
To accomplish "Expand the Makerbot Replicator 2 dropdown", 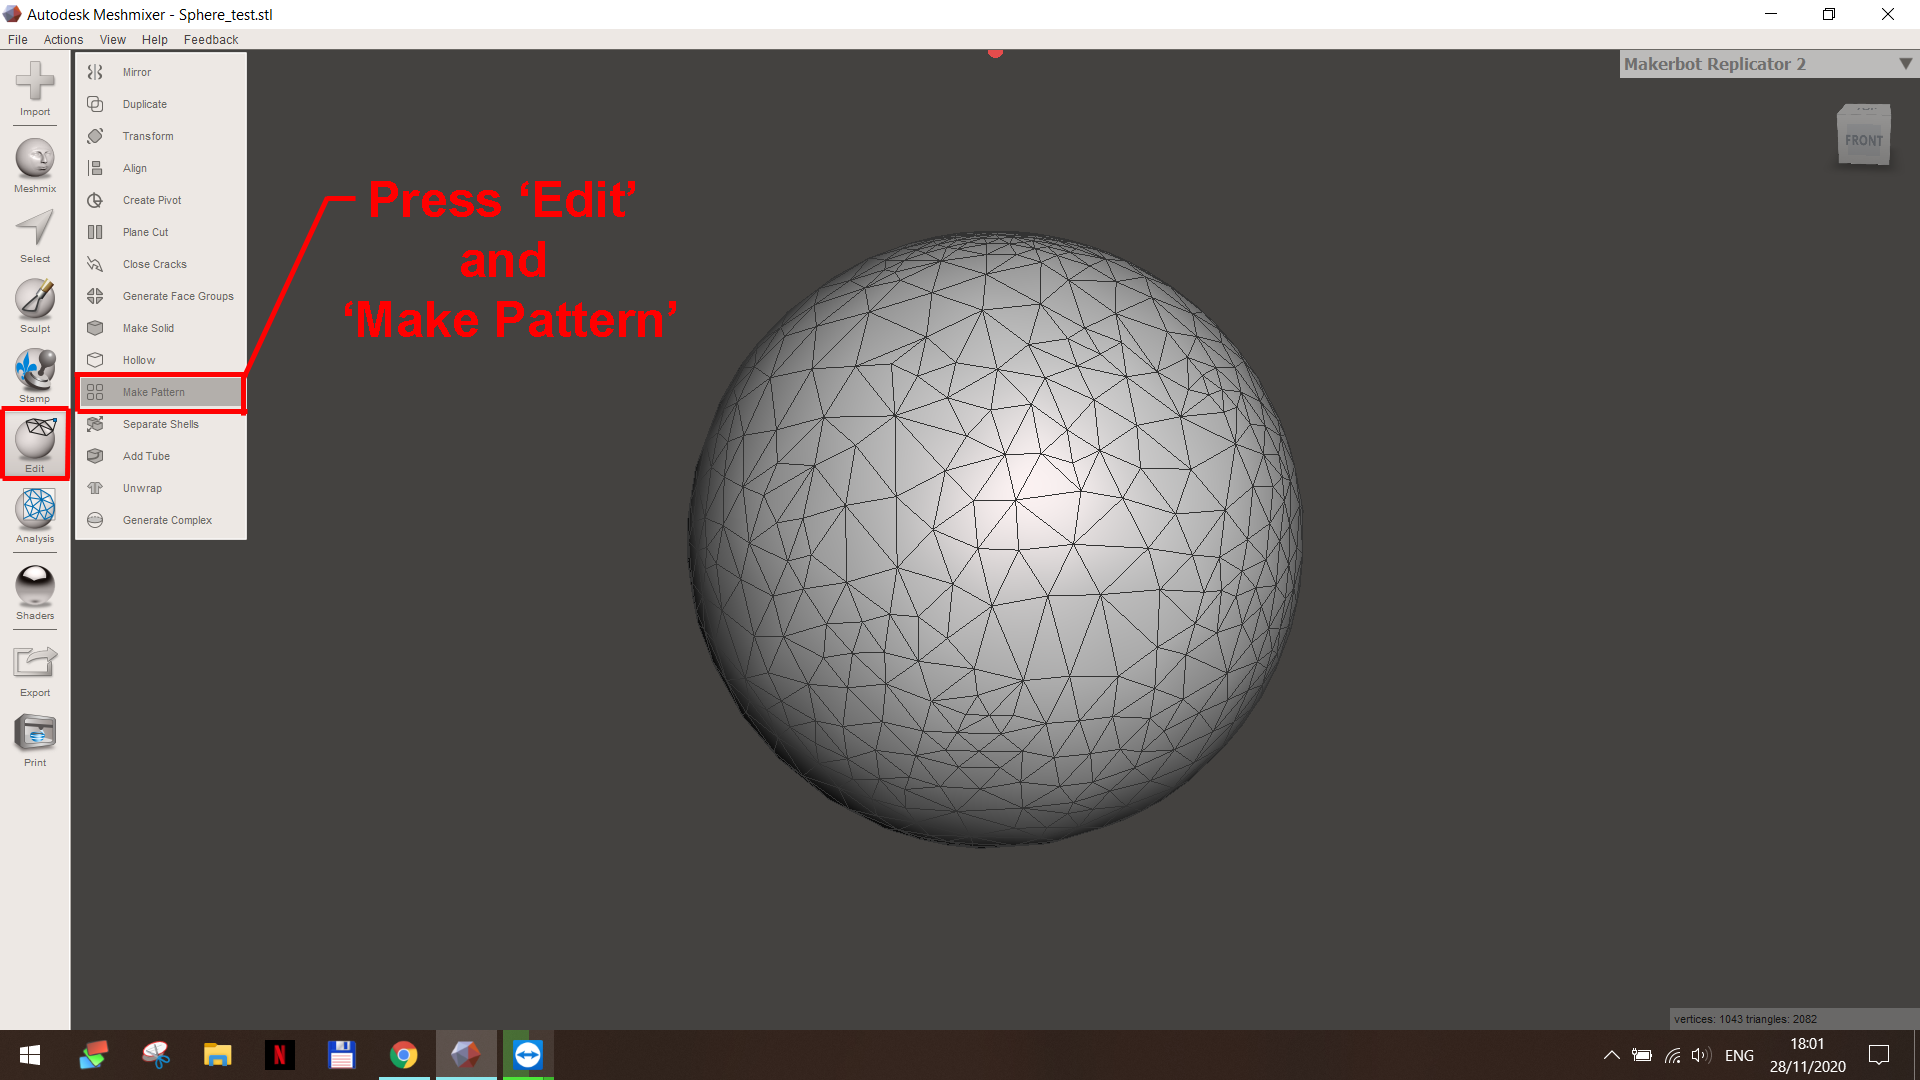I will point(1905,64).
